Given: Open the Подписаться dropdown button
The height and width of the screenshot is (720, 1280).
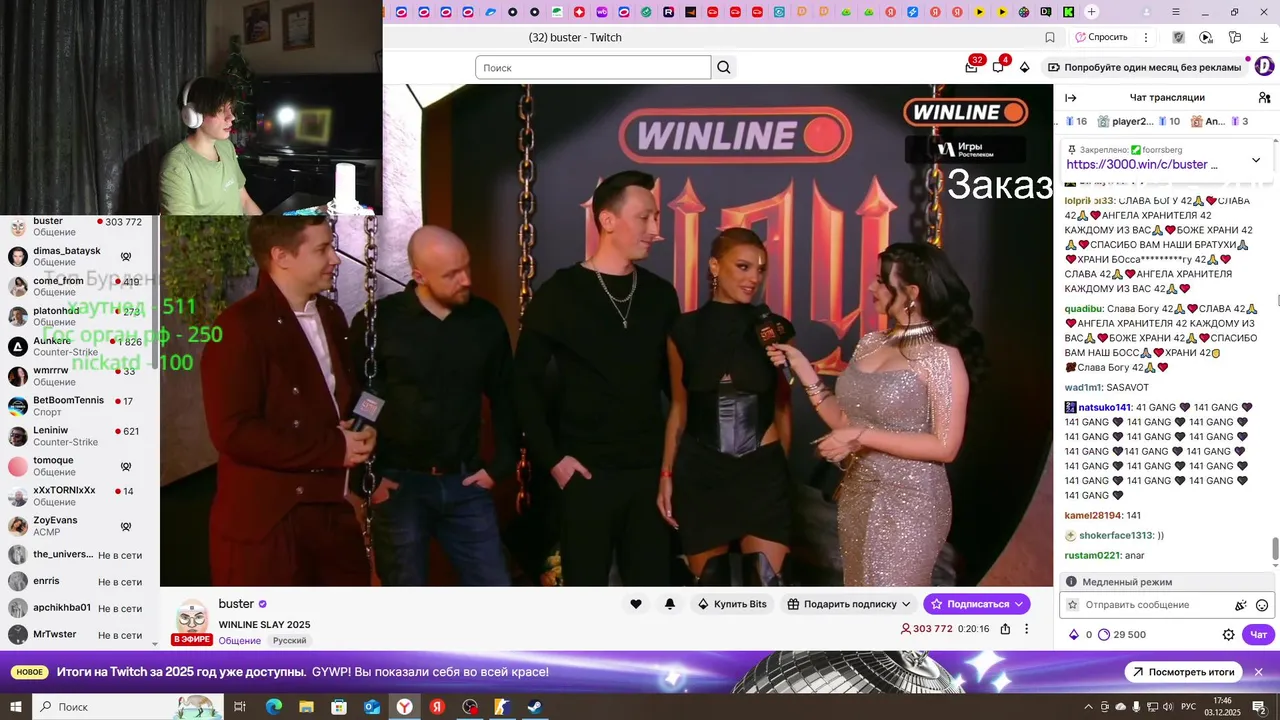Looking at the screenshot, I should tap(977, 604).
